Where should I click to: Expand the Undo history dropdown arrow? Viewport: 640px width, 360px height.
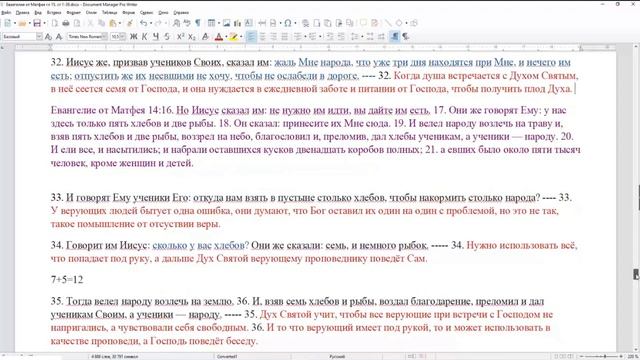point(151,23)
